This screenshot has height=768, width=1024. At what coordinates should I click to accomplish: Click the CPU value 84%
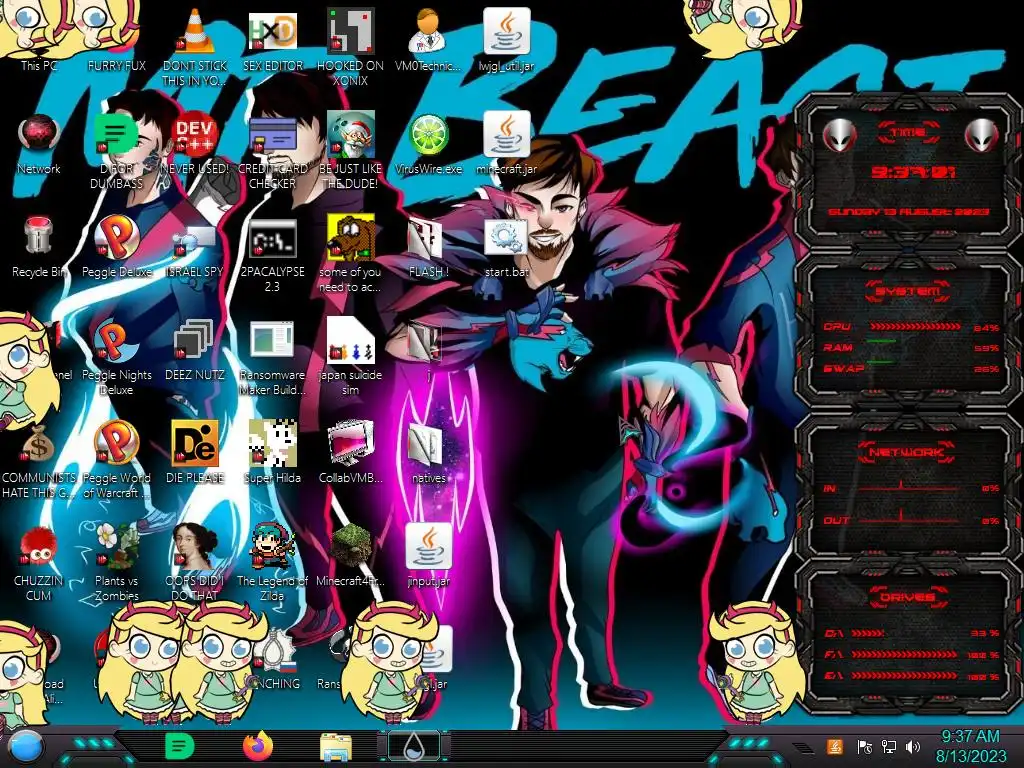[x=986, y=328]
